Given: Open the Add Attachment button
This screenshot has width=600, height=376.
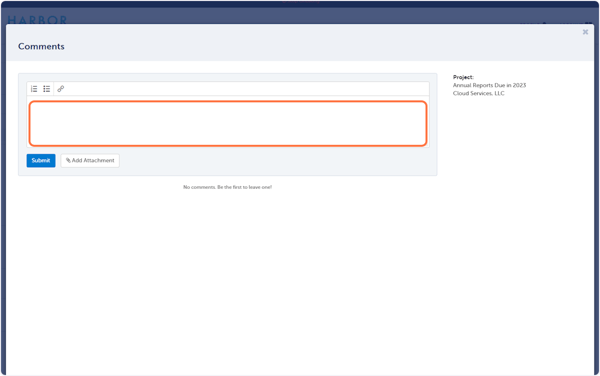Looking at the screenshot, I should (90, 161).
